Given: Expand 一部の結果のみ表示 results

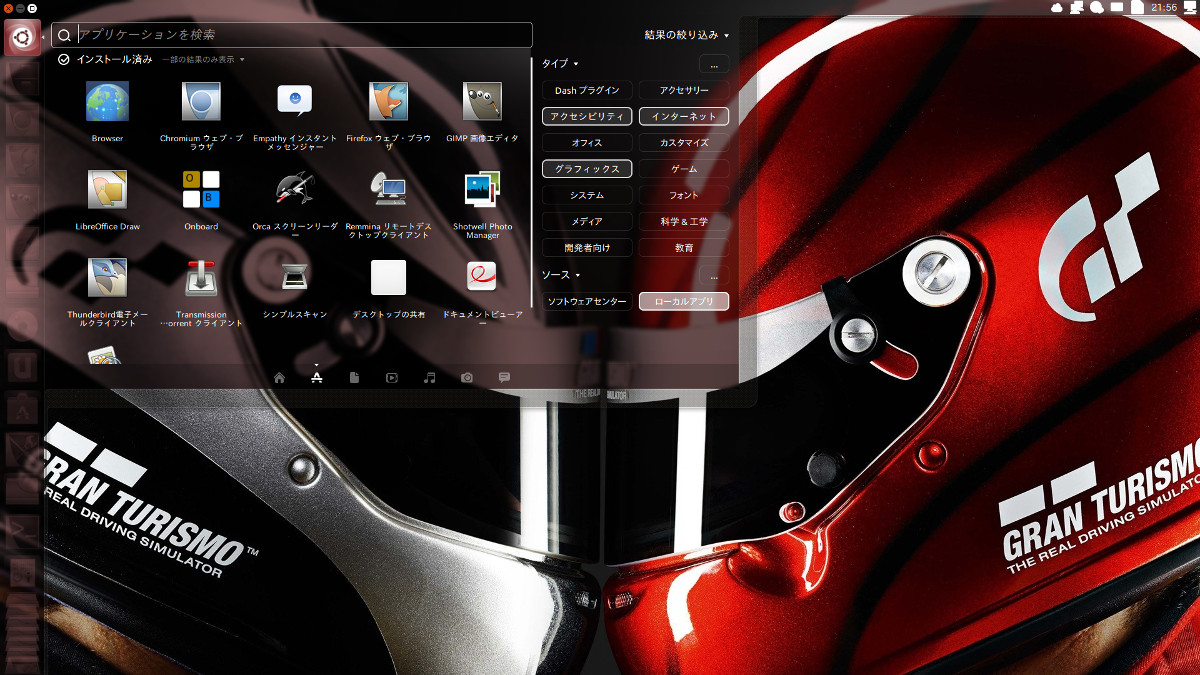Looking at the screenshot, I should click(x=204, y=59).
